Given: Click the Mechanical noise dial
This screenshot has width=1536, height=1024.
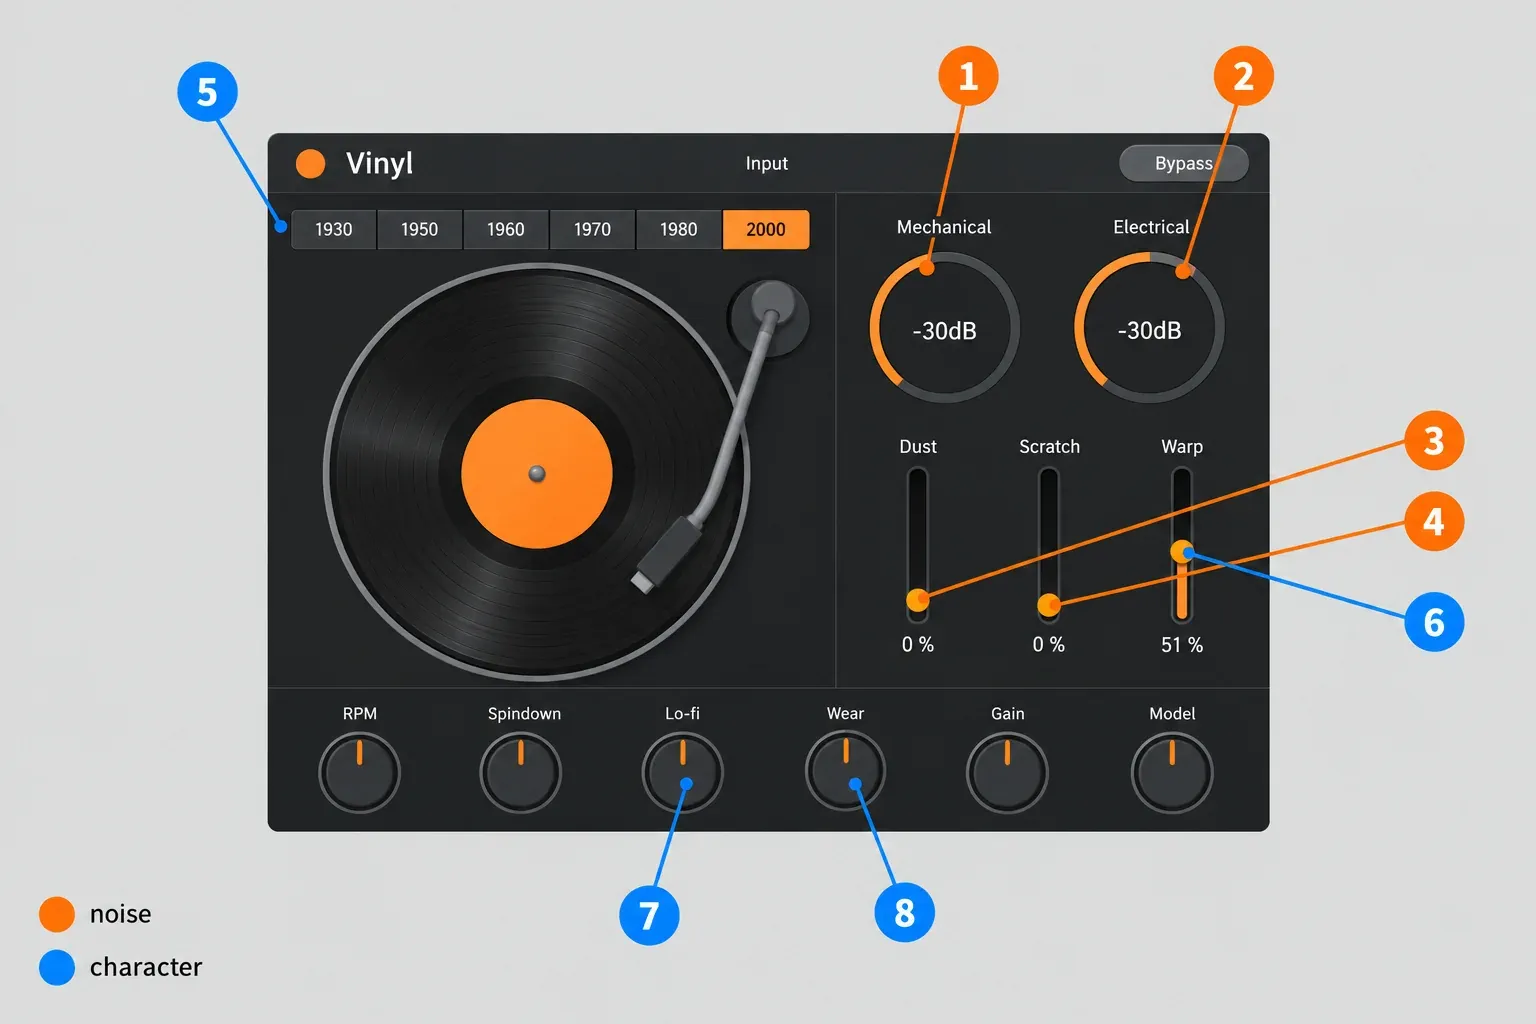Looking at the screenshot, I should tap(945, 328).
